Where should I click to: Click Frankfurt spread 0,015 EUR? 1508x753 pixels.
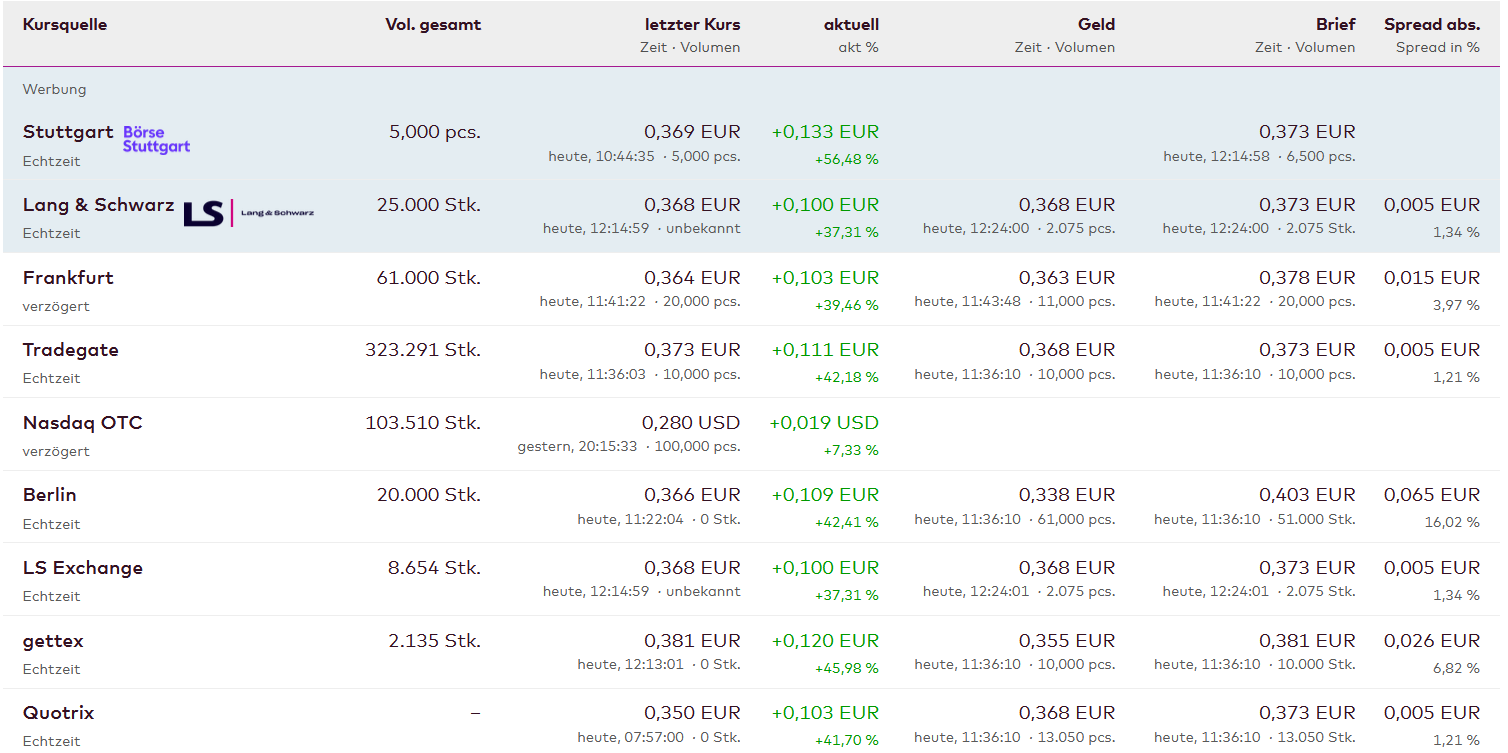tap(1432, 277)
